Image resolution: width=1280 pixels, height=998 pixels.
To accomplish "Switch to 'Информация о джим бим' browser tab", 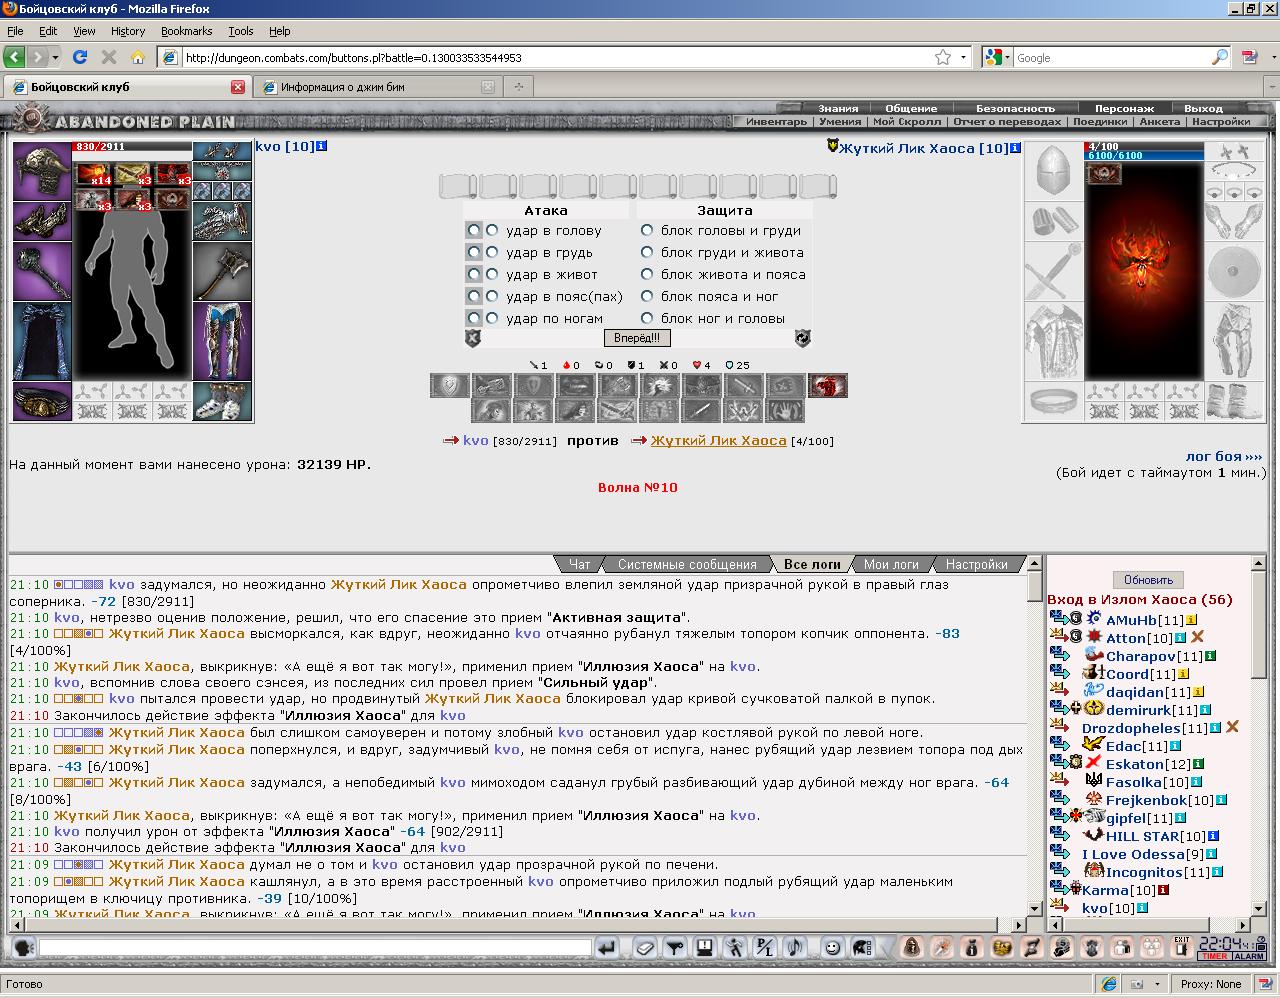I will [378, 87].
